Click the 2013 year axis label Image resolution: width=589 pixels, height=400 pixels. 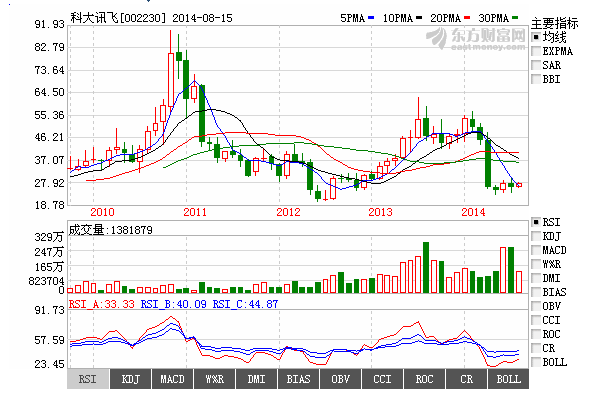380,212
